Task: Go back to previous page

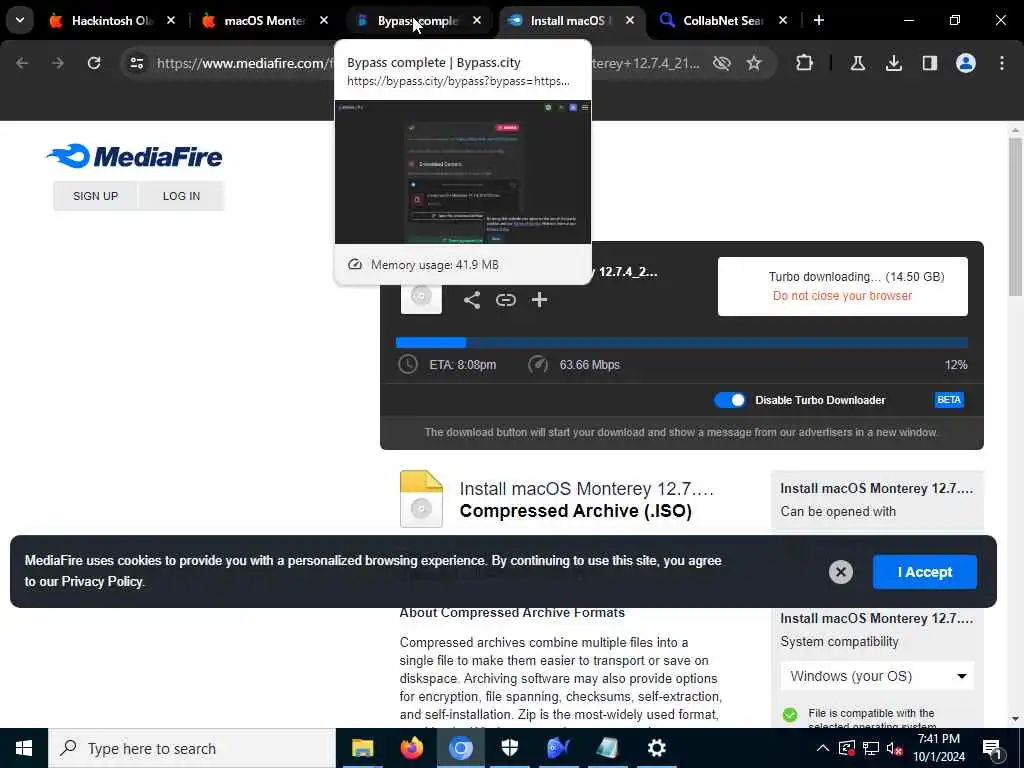Action: tap(22, 63)
